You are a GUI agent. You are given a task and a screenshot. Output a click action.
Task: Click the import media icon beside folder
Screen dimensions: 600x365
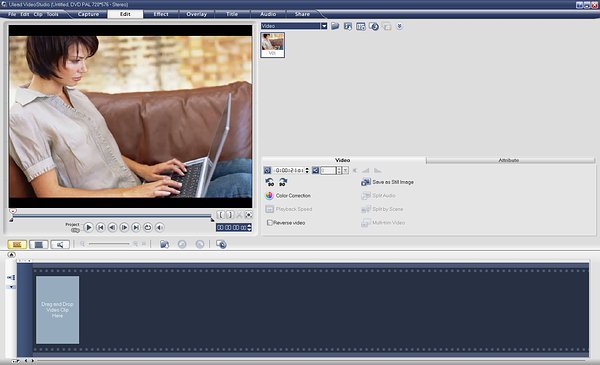[x=348, y=26]
